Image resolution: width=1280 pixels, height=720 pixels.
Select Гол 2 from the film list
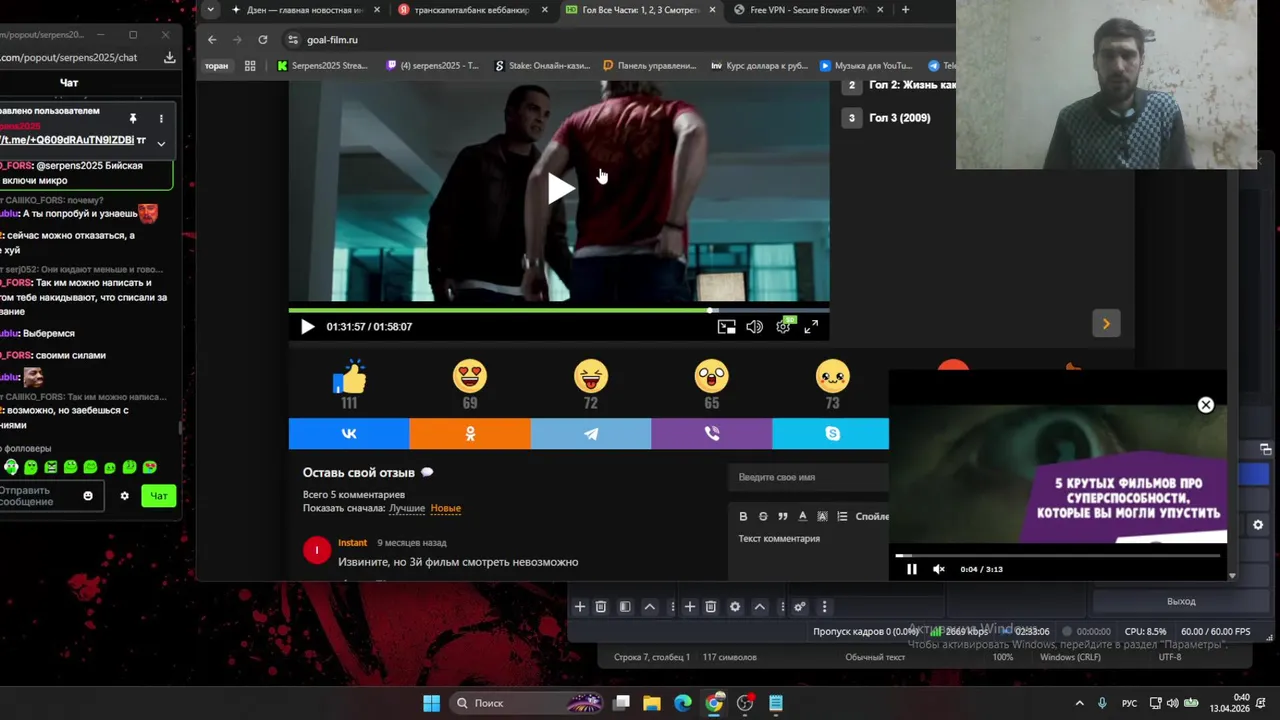(900, 86)
